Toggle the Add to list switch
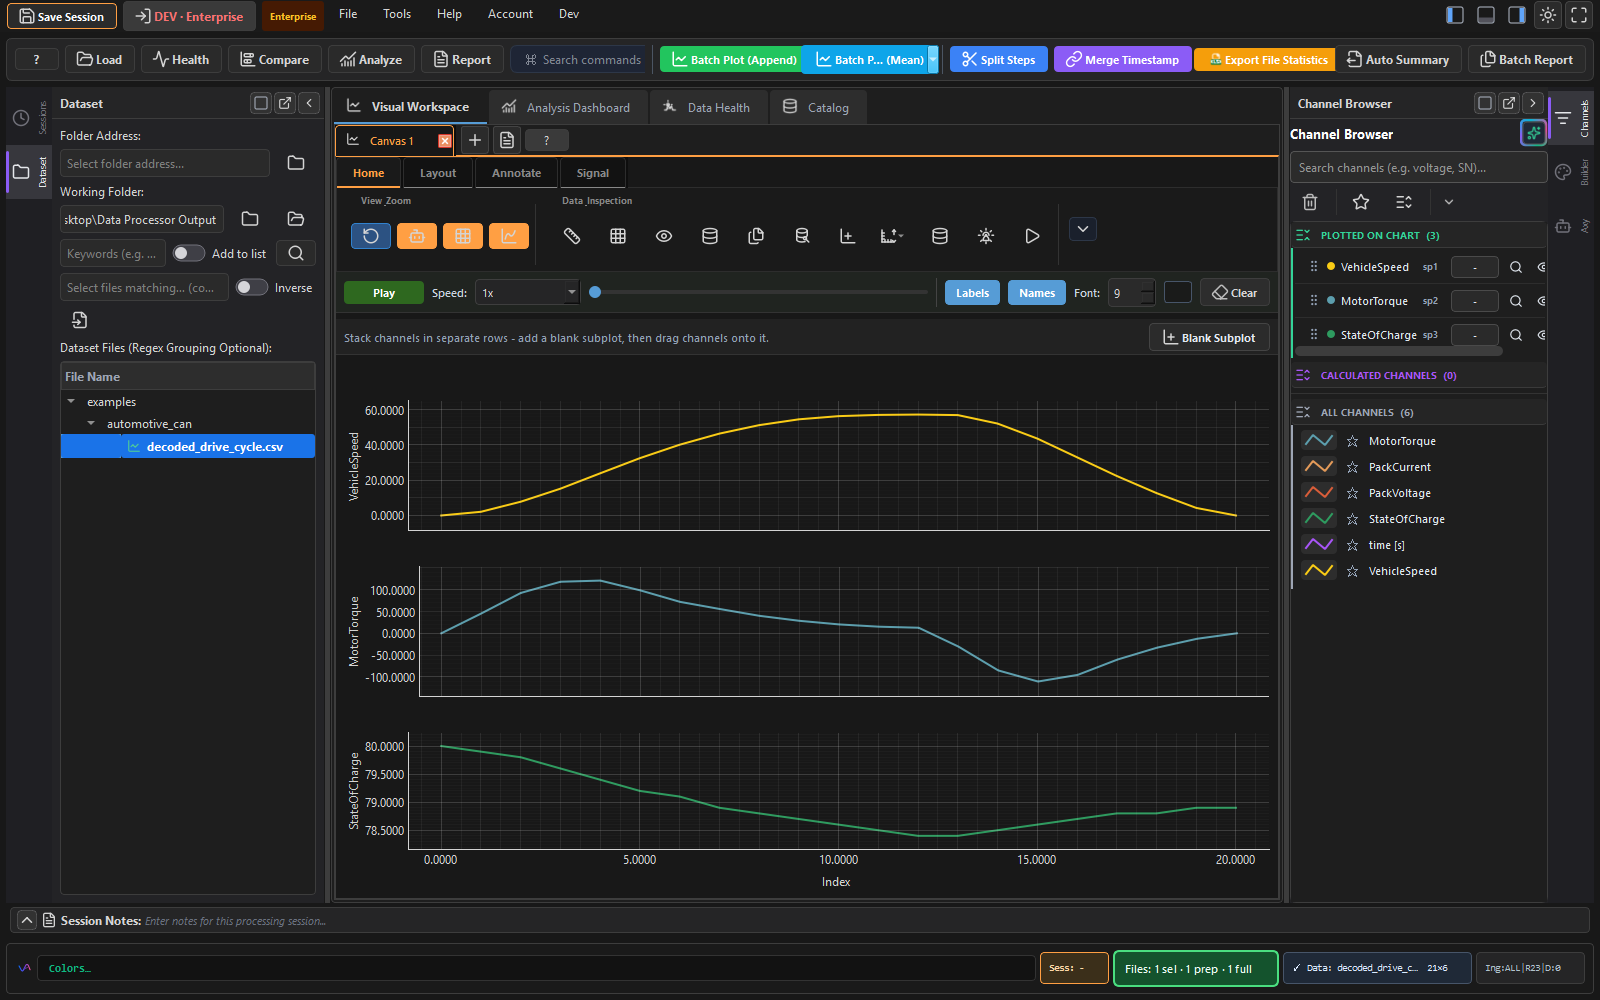1600x1000 pixels. (x=188, y=253)
